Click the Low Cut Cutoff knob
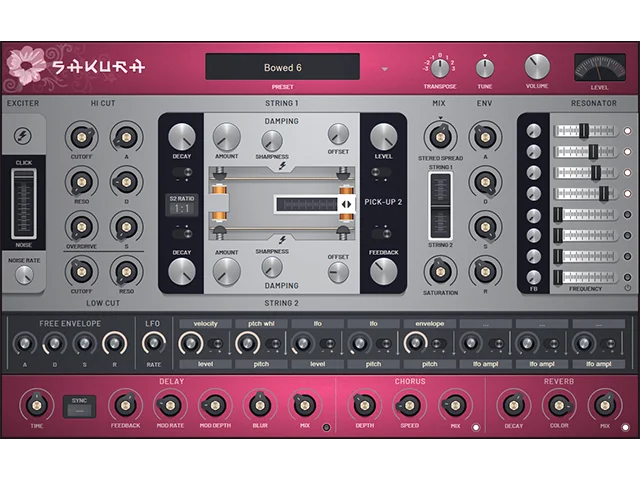The height and width of the screenshot is (480, 640). [81, 271]
